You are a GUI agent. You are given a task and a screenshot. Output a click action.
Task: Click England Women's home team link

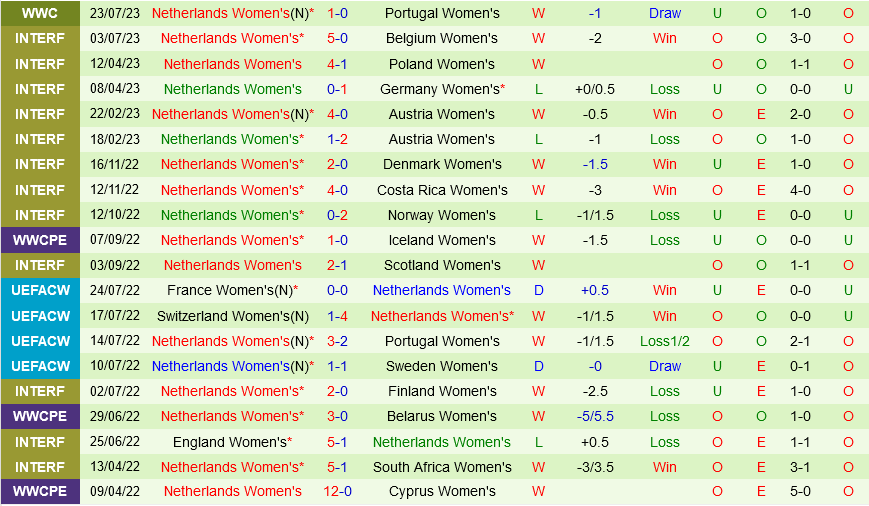[232, 442]
